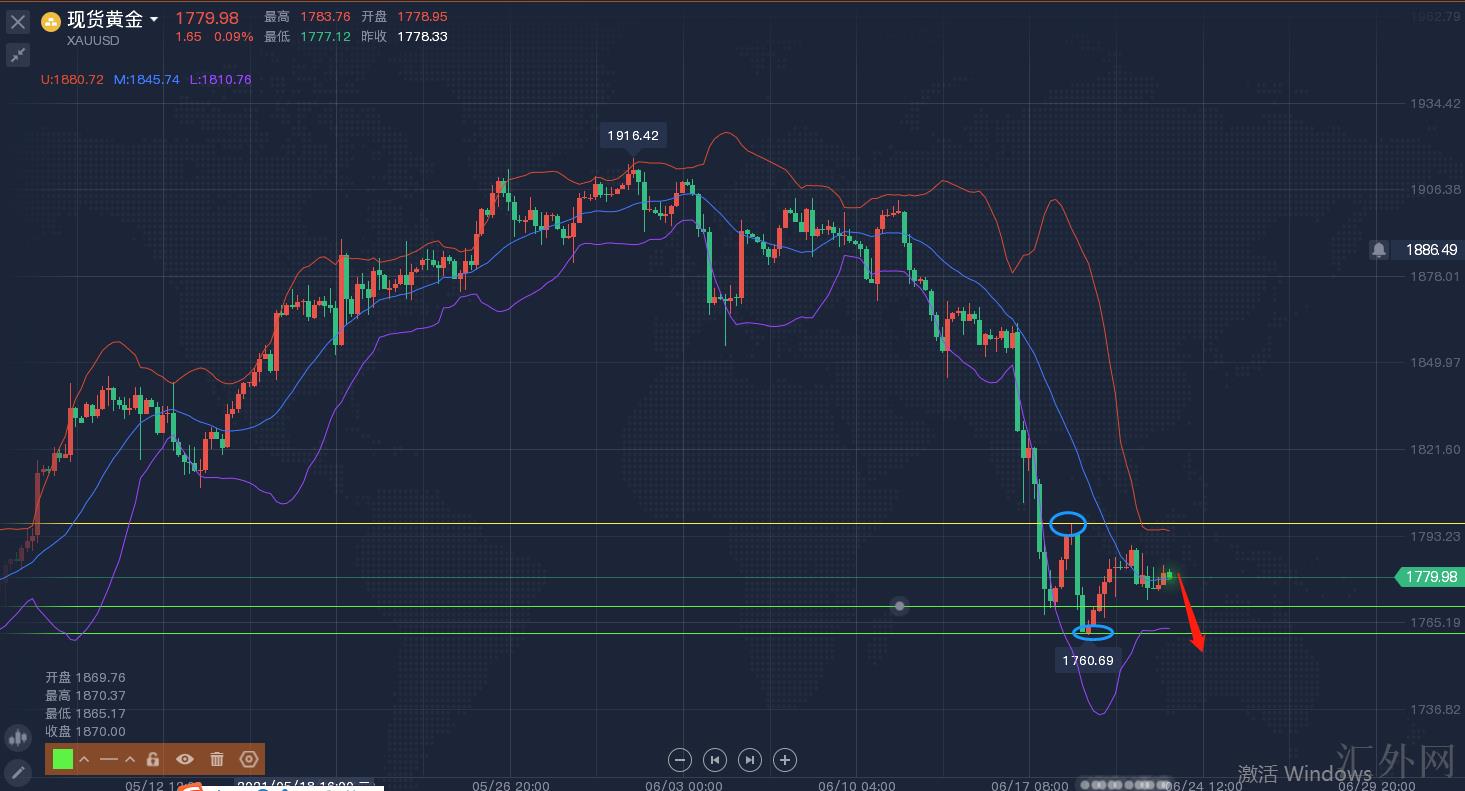The image size is (1465, 791).
Task: Click the XAUUSD ticker label
Action: click(x=93, y=41)
